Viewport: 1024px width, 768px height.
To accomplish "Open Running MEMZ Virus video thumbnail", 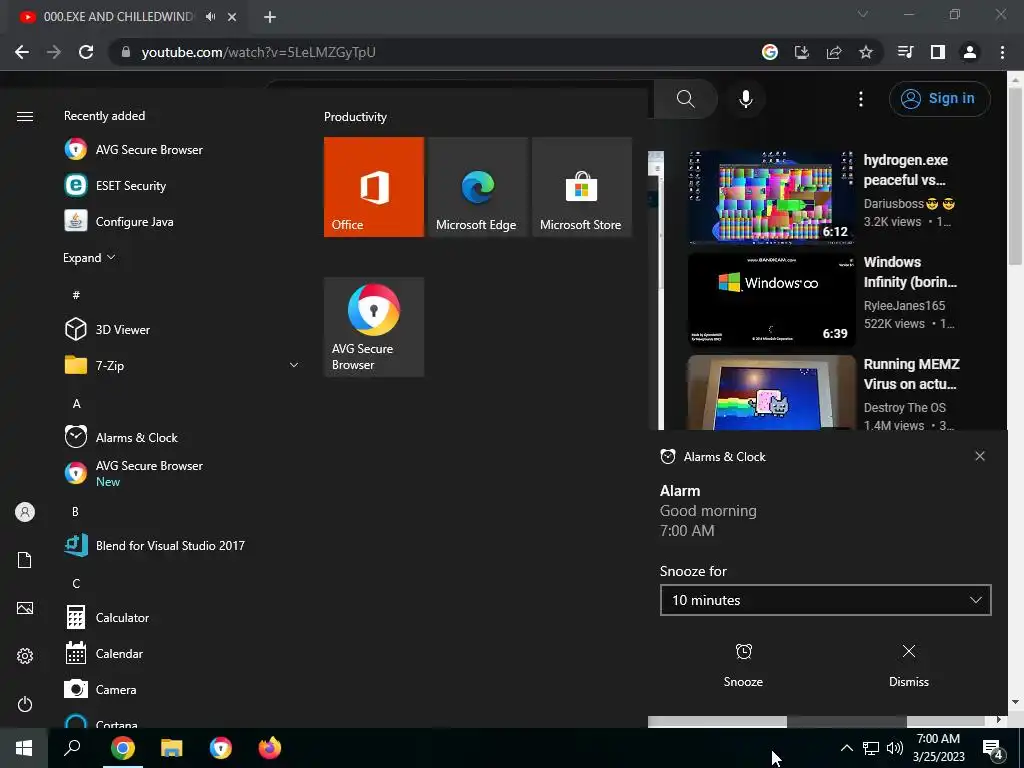I will [x=771, y=392].
